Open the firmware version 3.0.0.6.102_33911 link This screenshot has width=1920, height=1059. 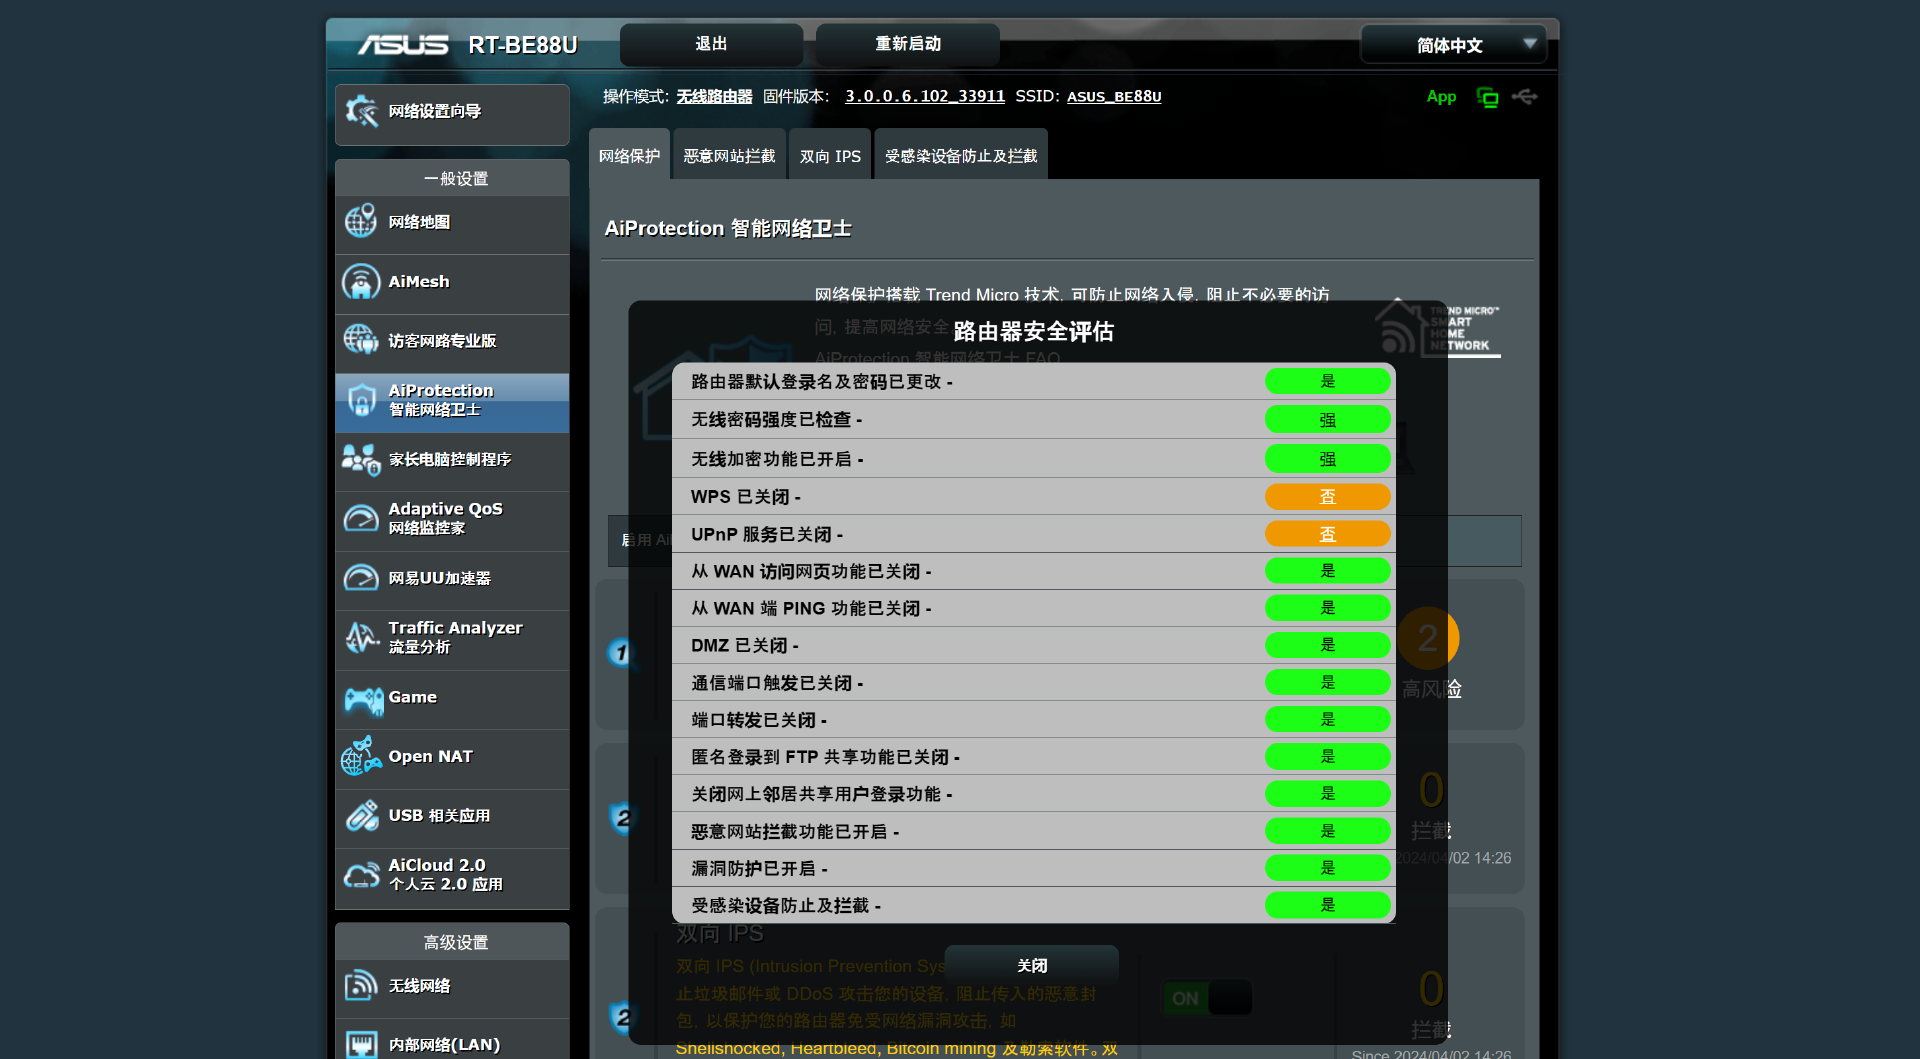[x=924, y=97]
